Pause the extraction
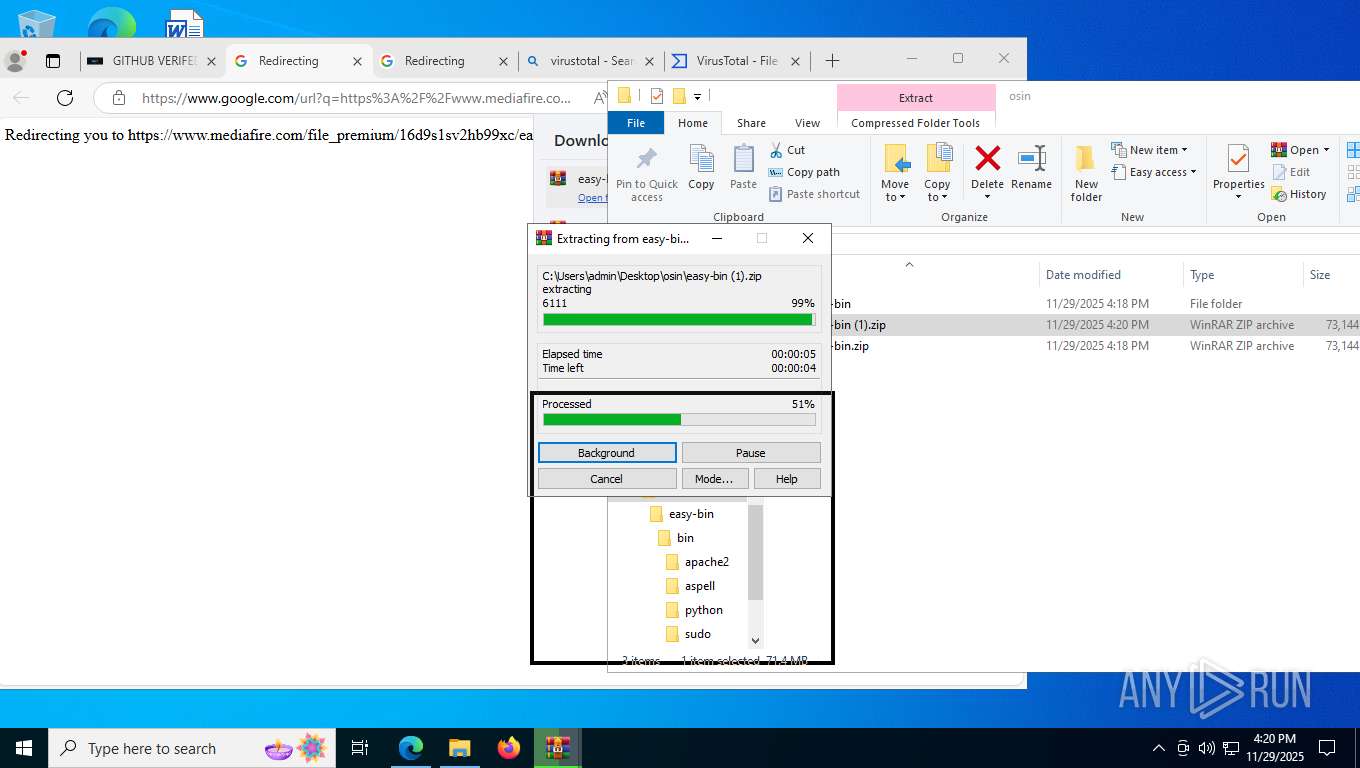 [751, 453]
